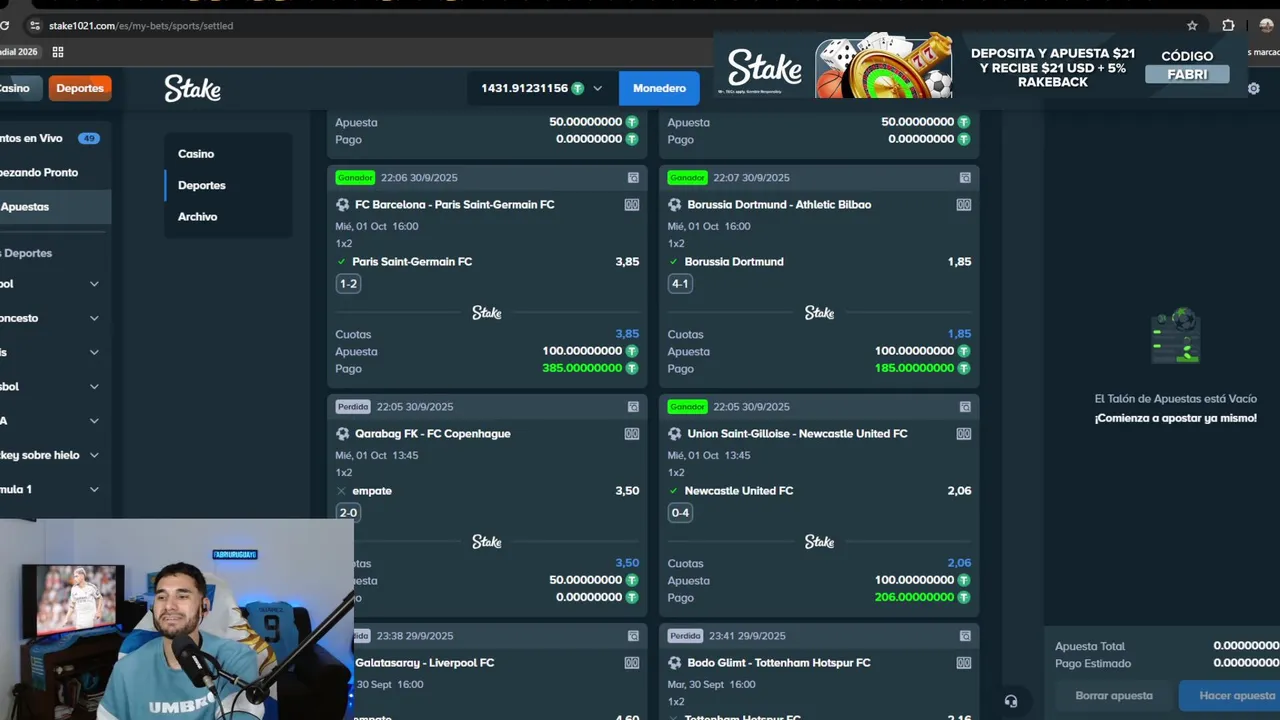Image resolution: width=1280 pixels, height=720 pixels.
Task: Open Qarabag FK - FC Copenhague match link
Action: point(433,433)
